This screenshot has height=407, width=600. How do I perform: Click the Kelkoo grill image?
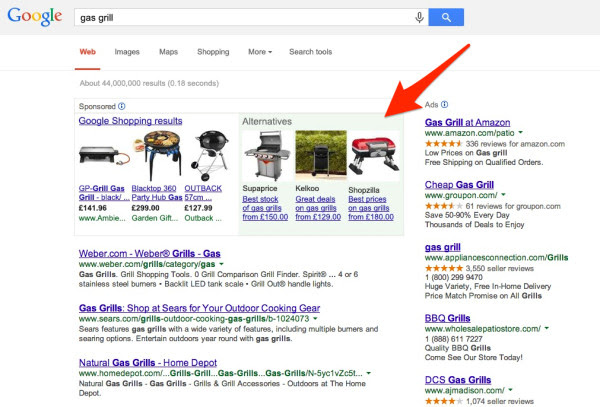321,155
